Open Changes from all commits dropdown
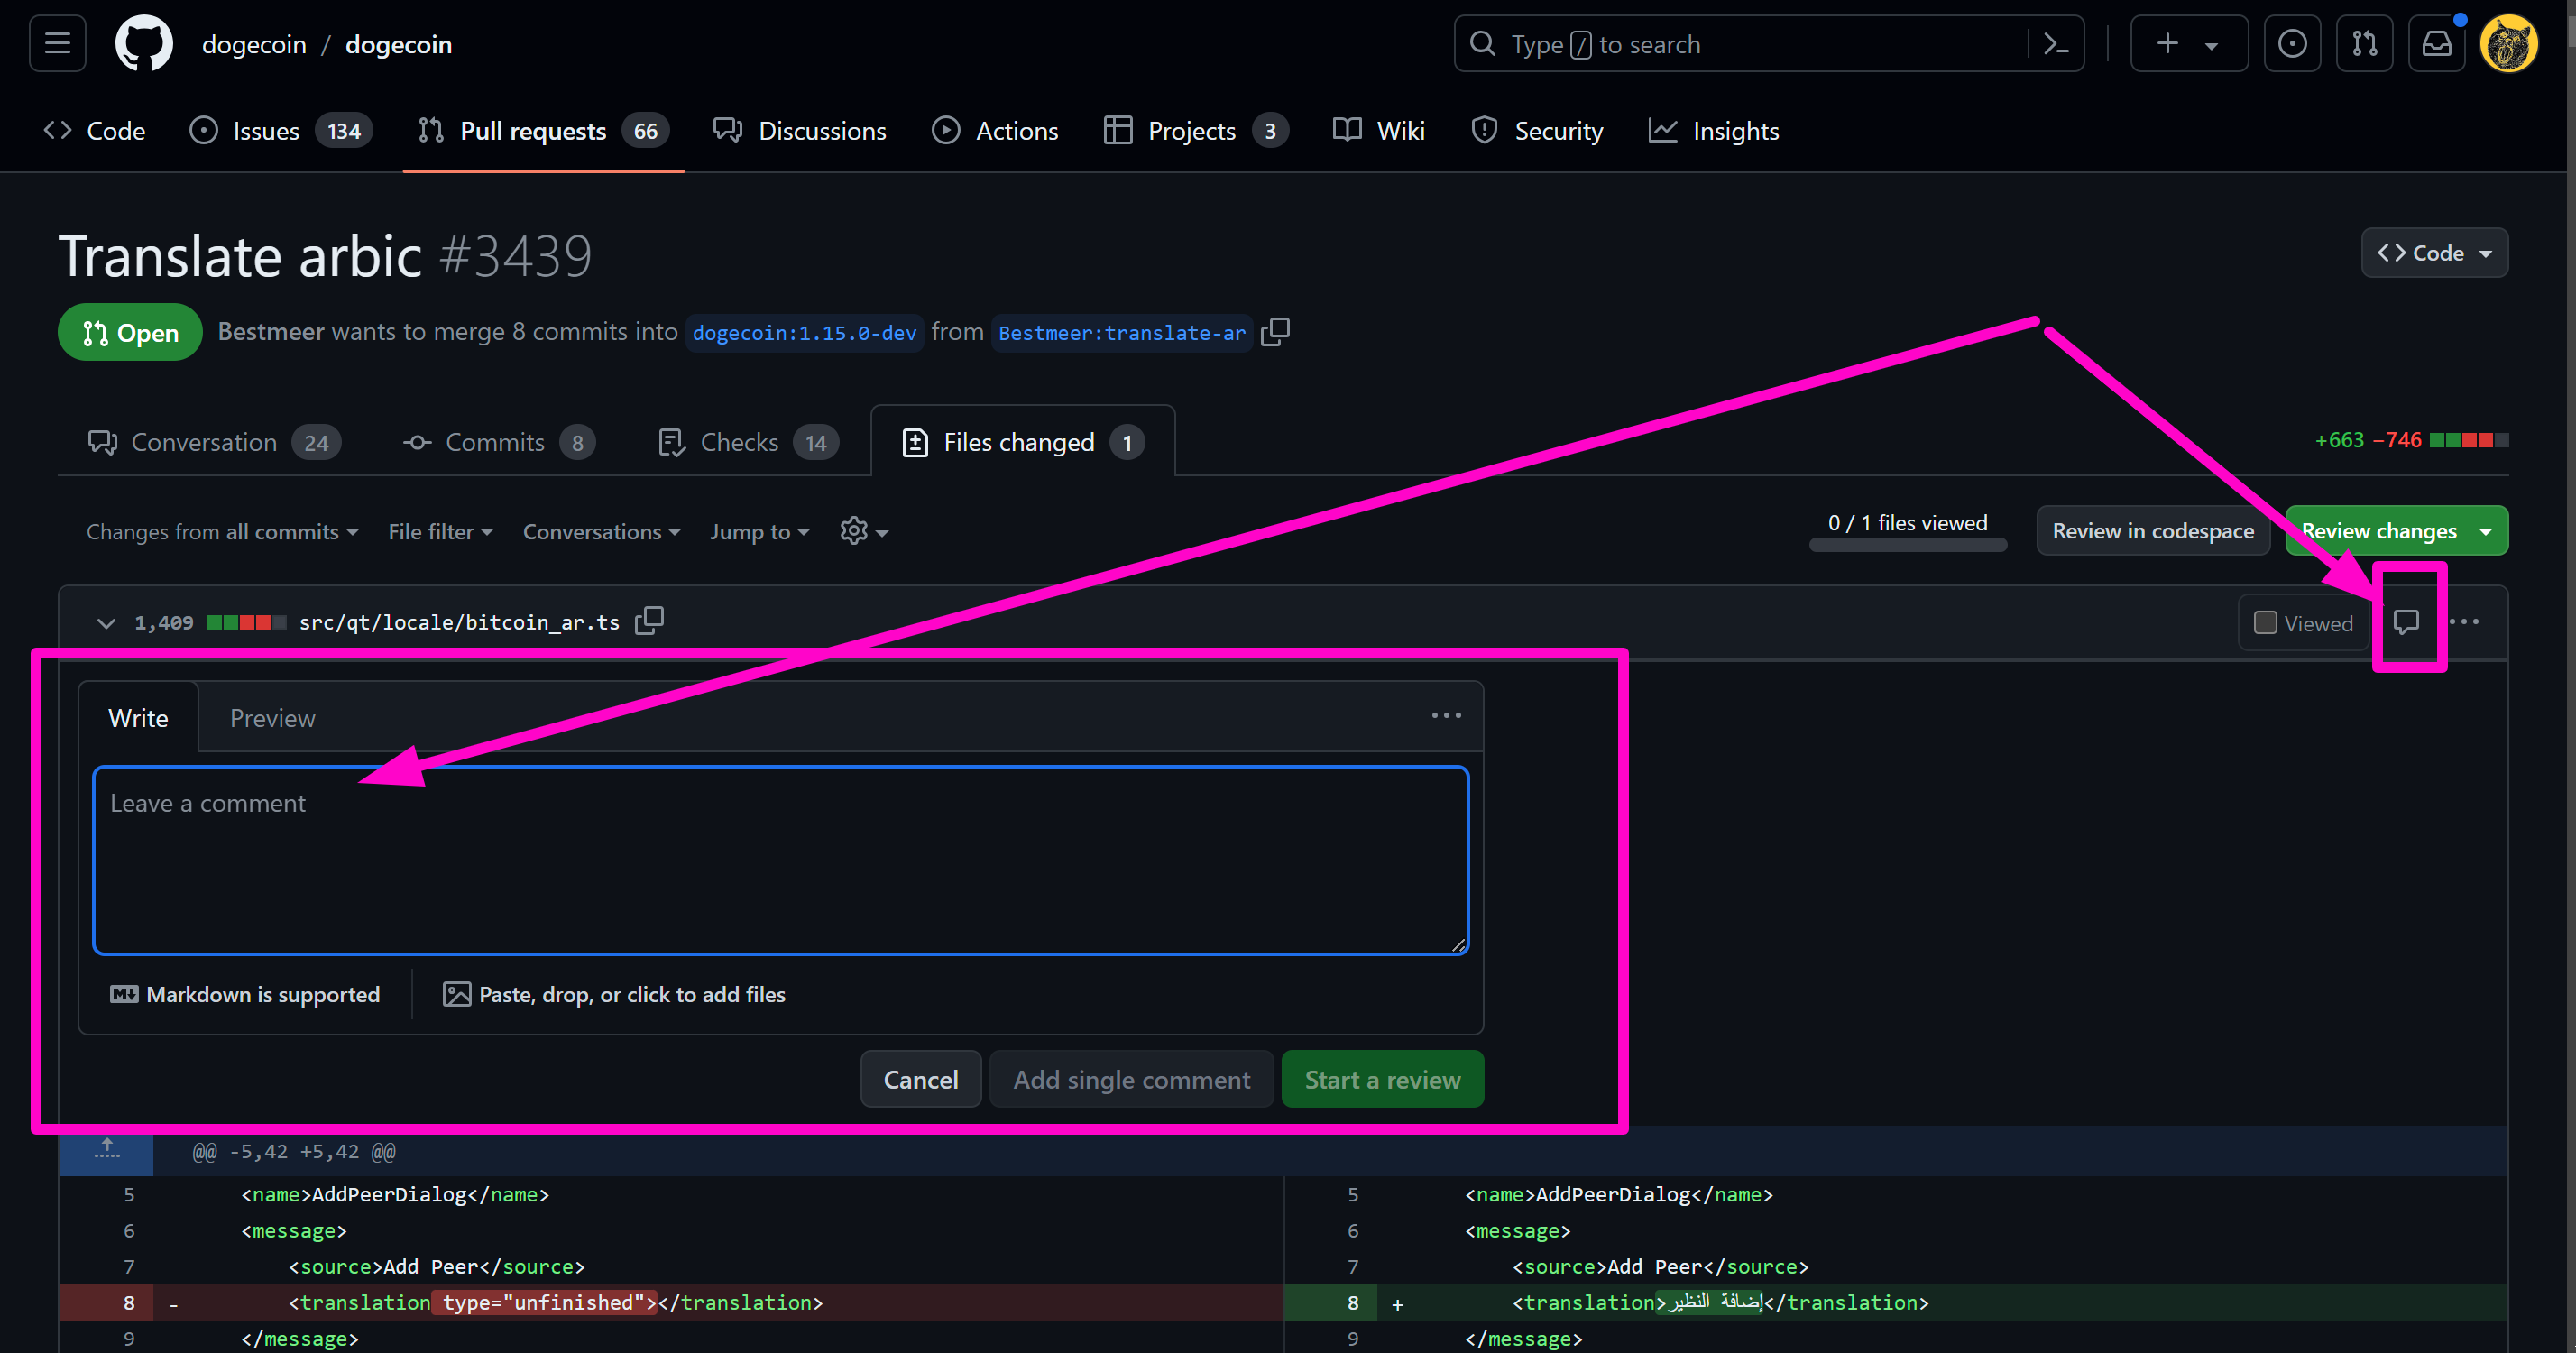 223,531
